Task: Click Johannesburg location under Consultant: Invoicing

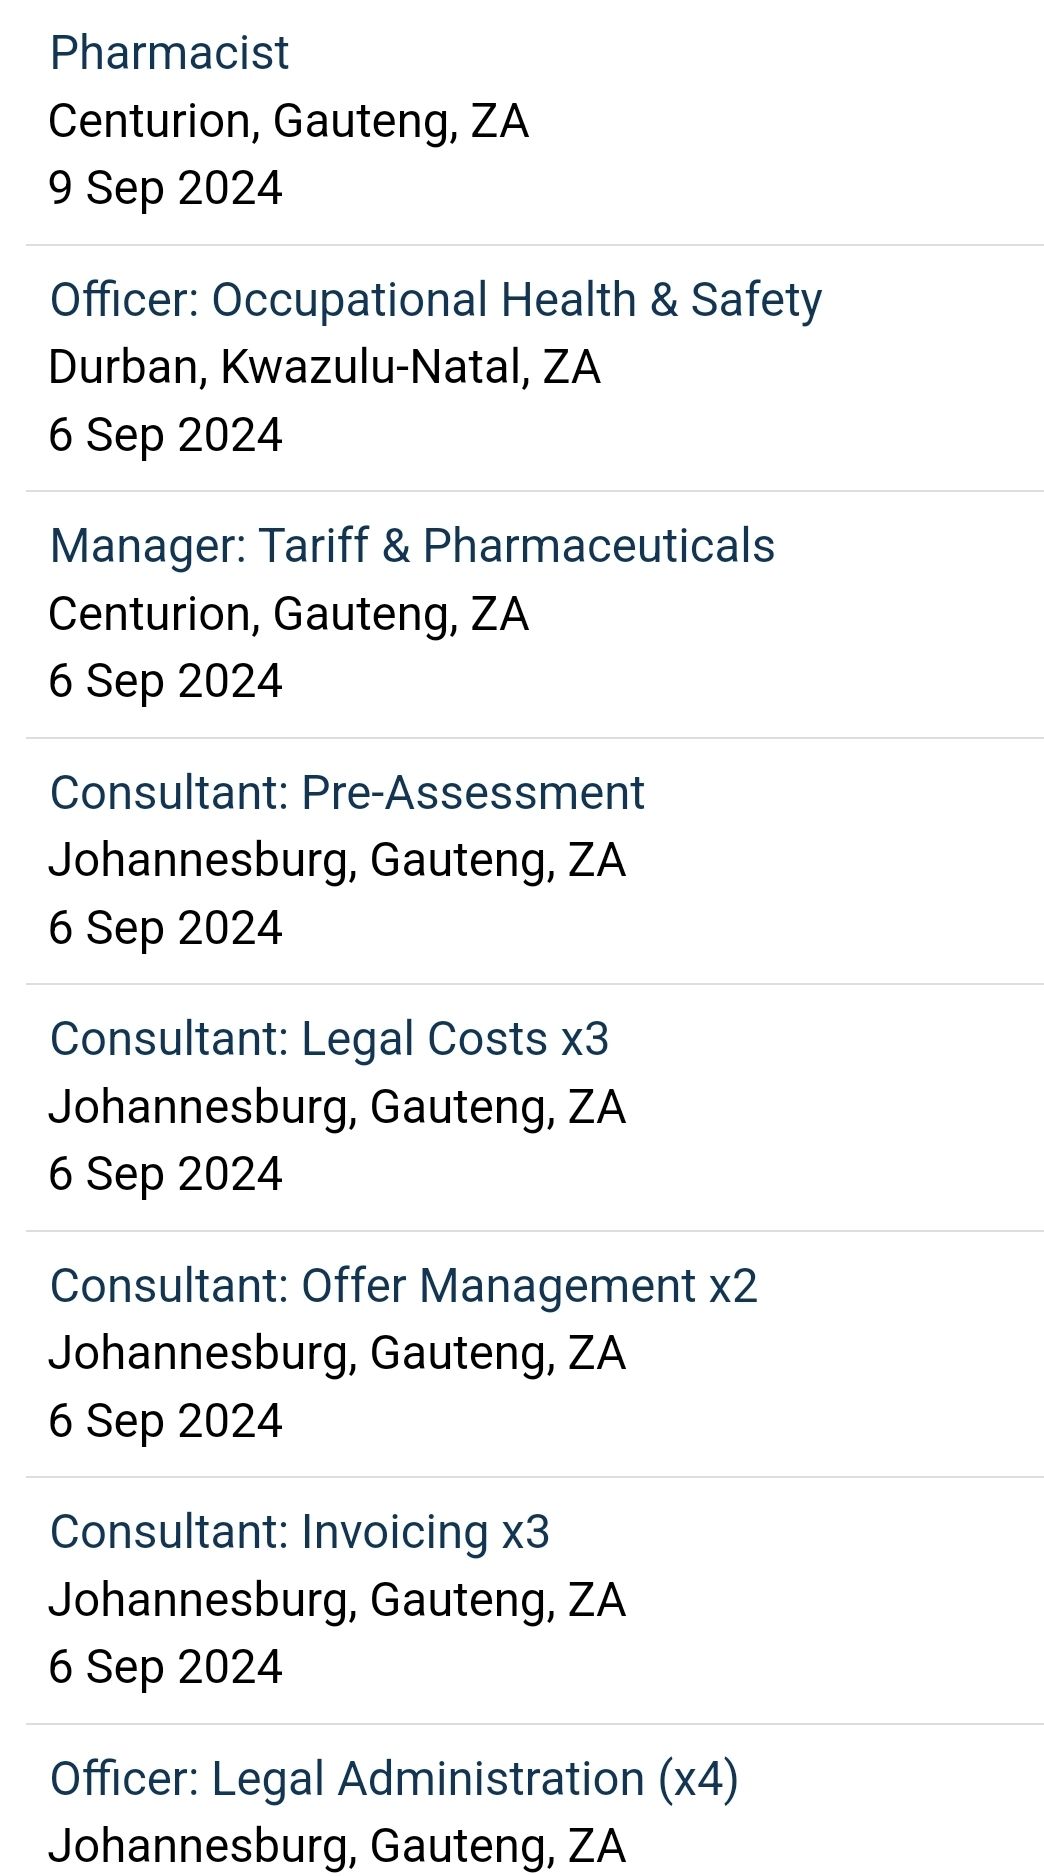Action: (337, 1601)
